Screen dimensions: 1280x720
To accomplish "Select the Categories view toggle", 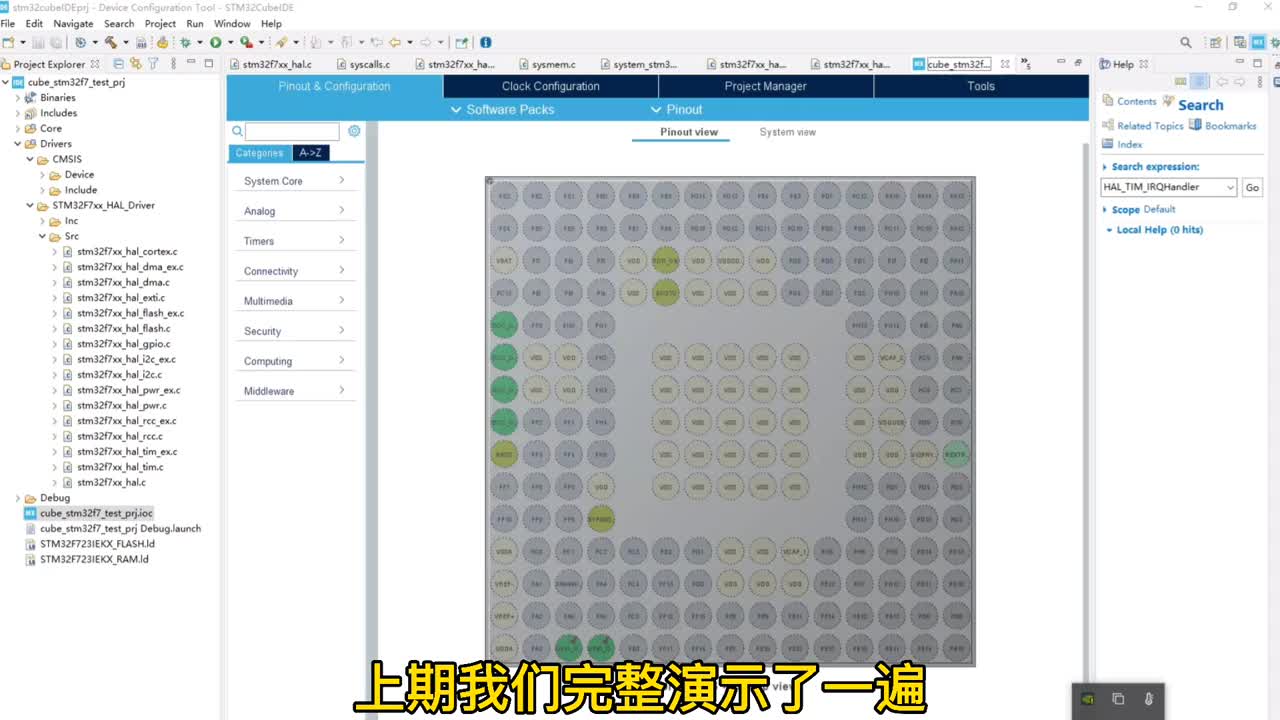I will tap(259, 153).
